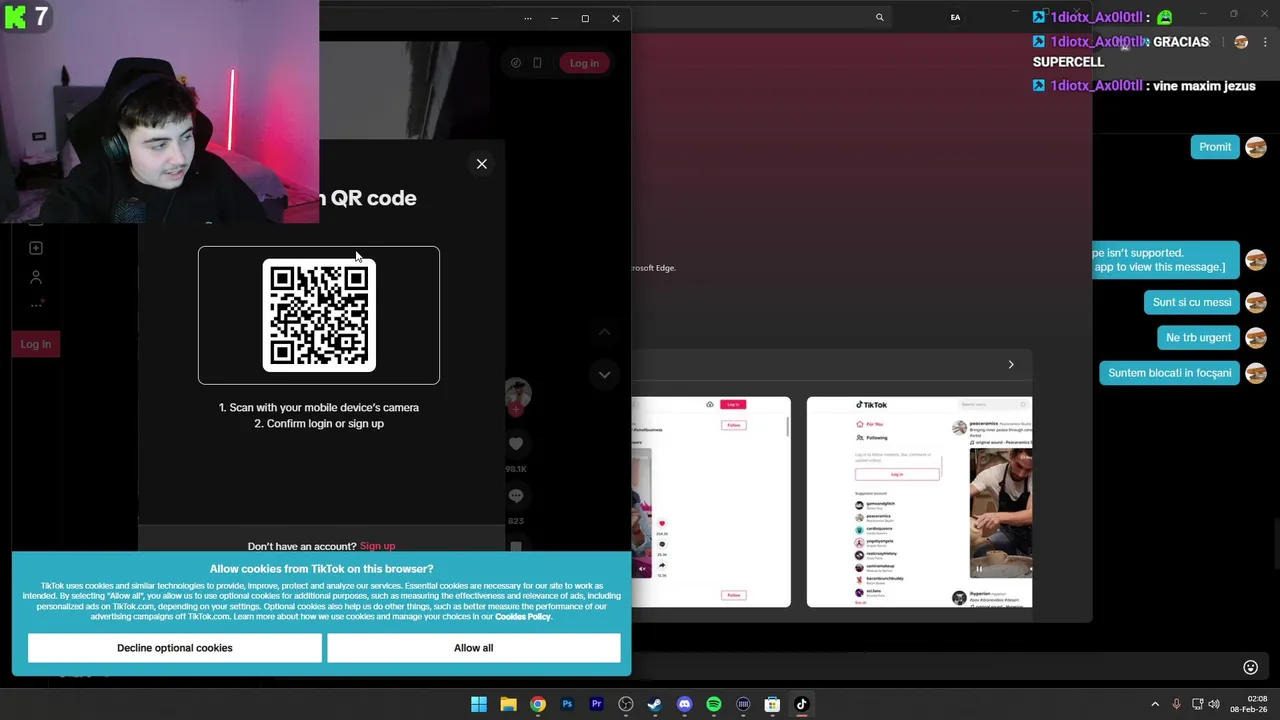The height and width of the screenshot is (720, 1280).
Task: Show hidden system tray icons
Action: point(1155,704)
